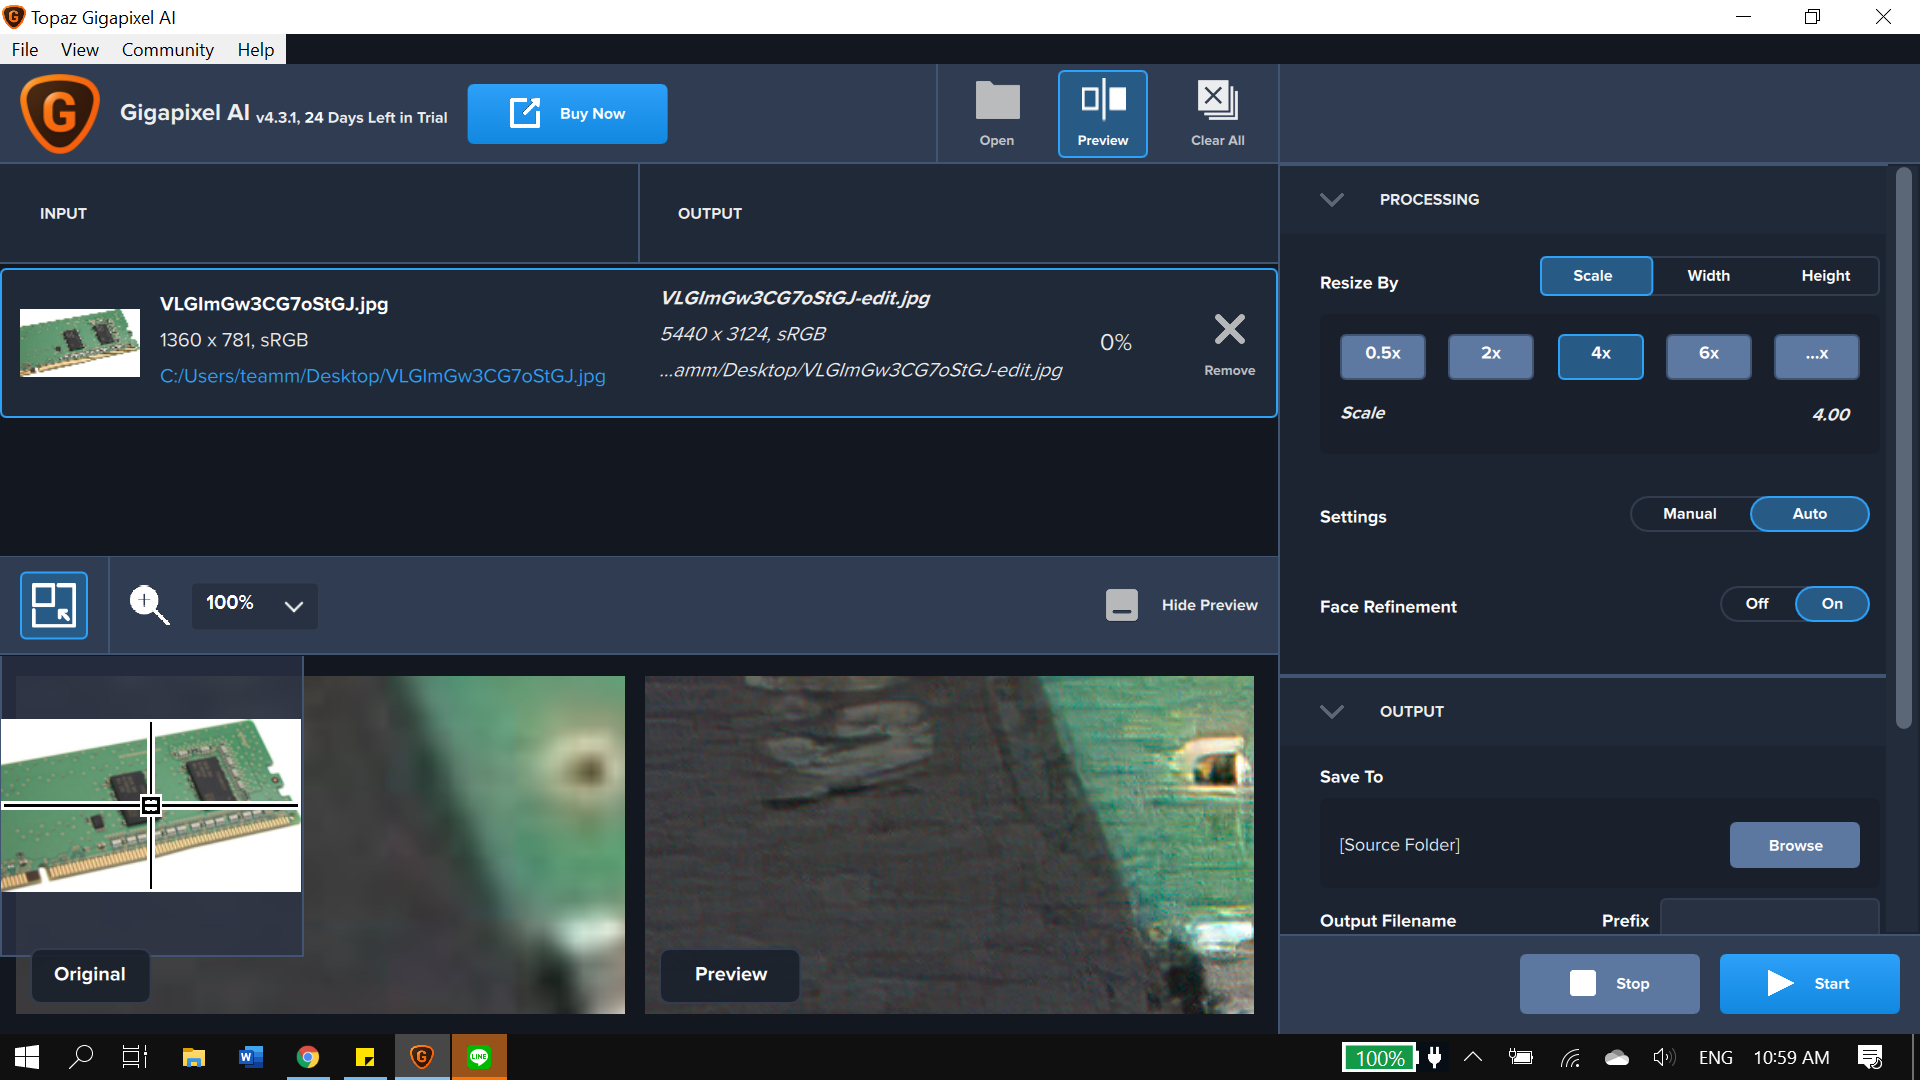The image size is (1920, 1080).
Task: Click the input image thumbnail
Action: tap(80, 342)
